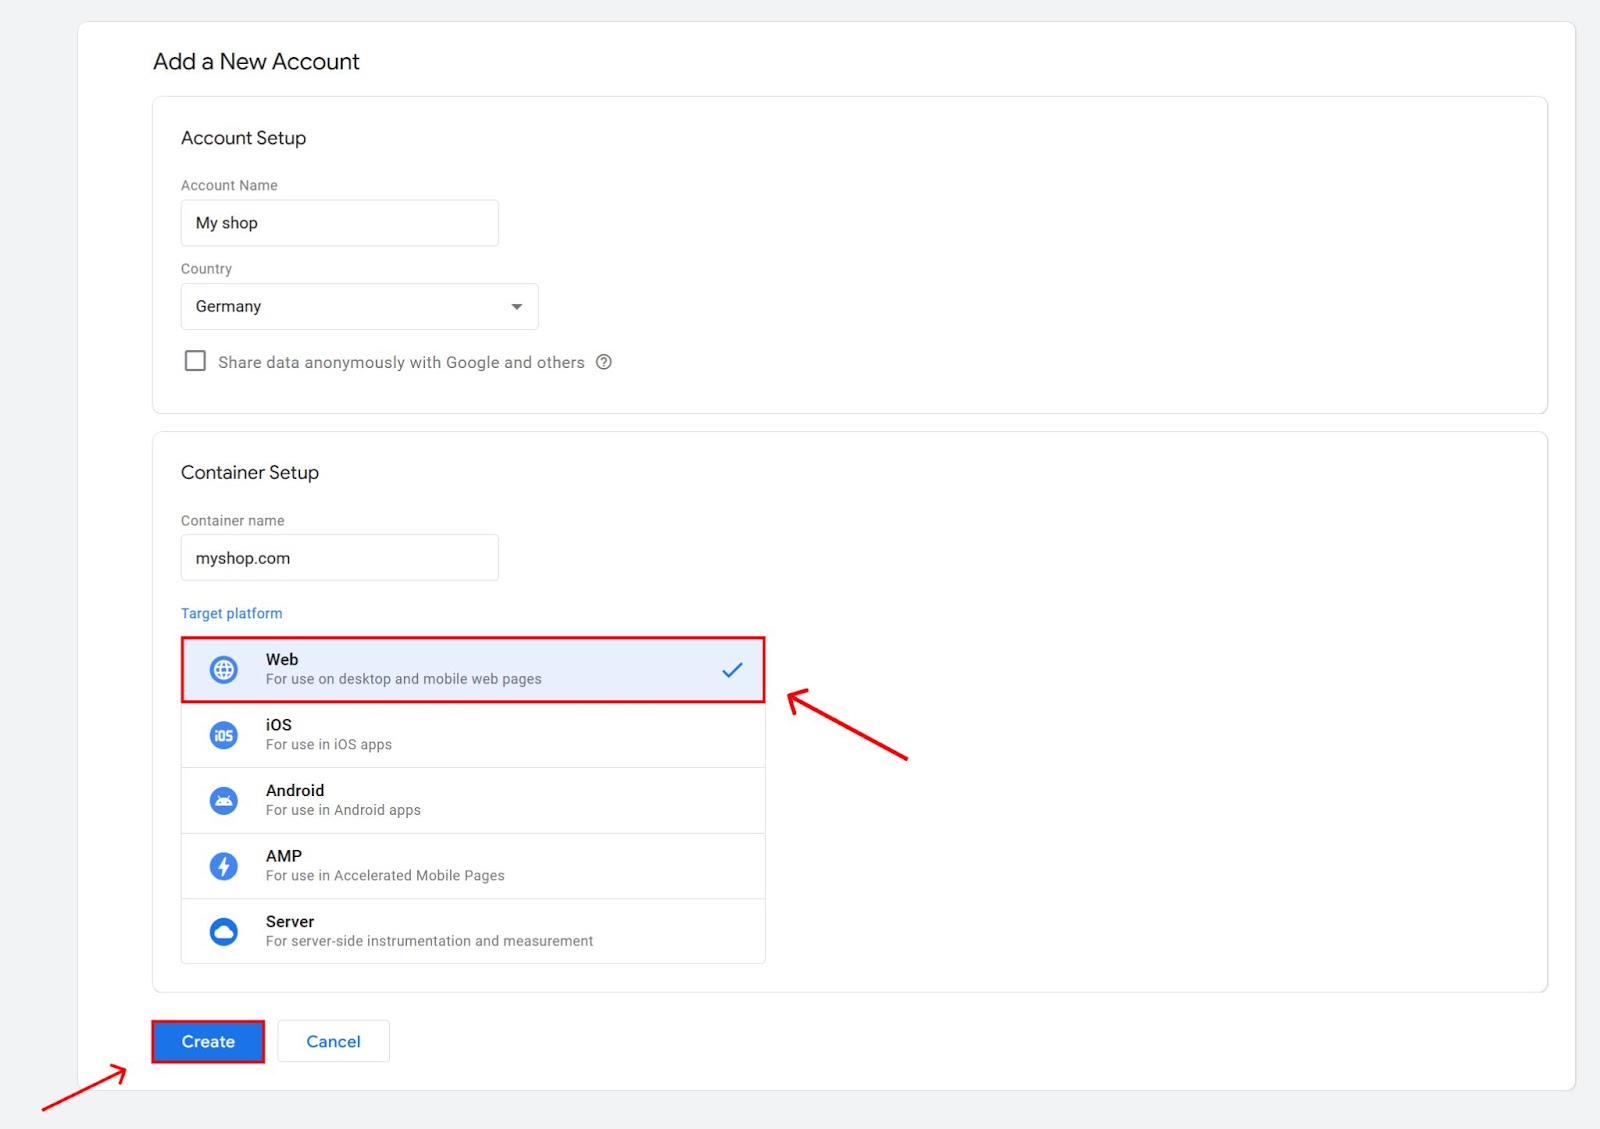
Task: Select Germany country combo box
Action: [x=360, y=306]
